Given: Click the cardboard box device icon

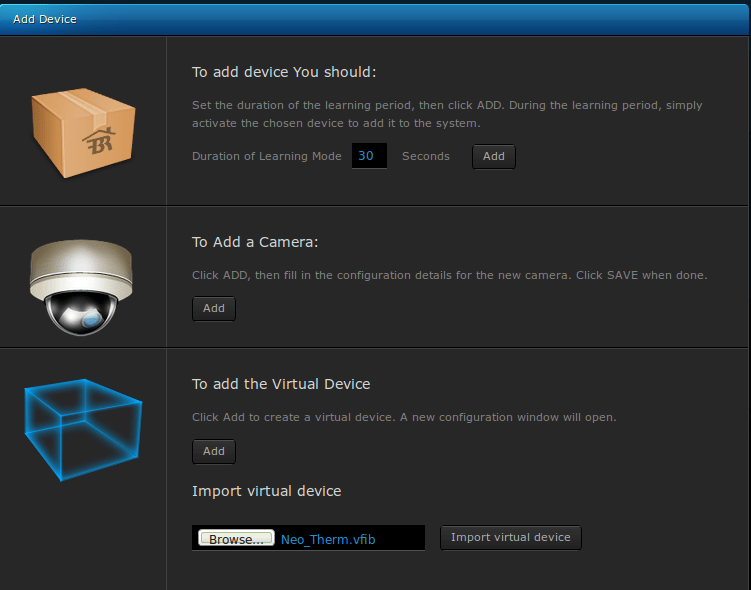Looking at the screenshot, I should pyautogui.click(x=83, y=133).
